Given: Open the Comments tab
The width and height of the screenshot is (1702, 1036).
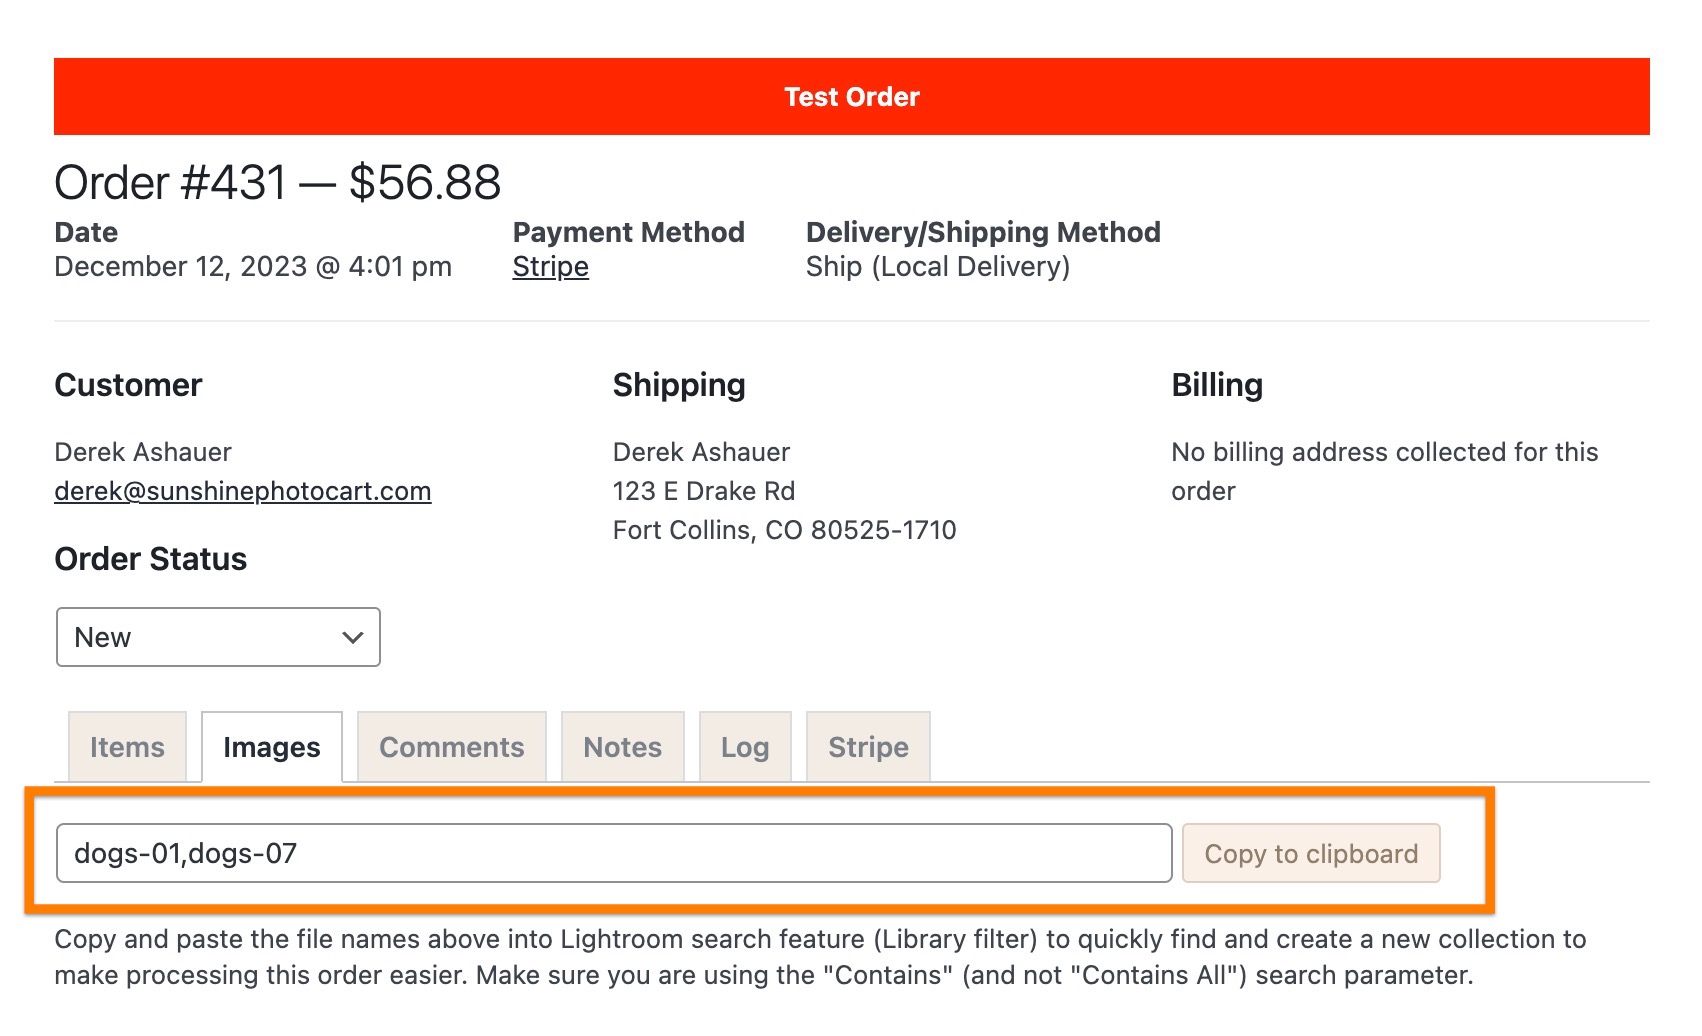Looking at the screenshot, I should coord(452,747).
